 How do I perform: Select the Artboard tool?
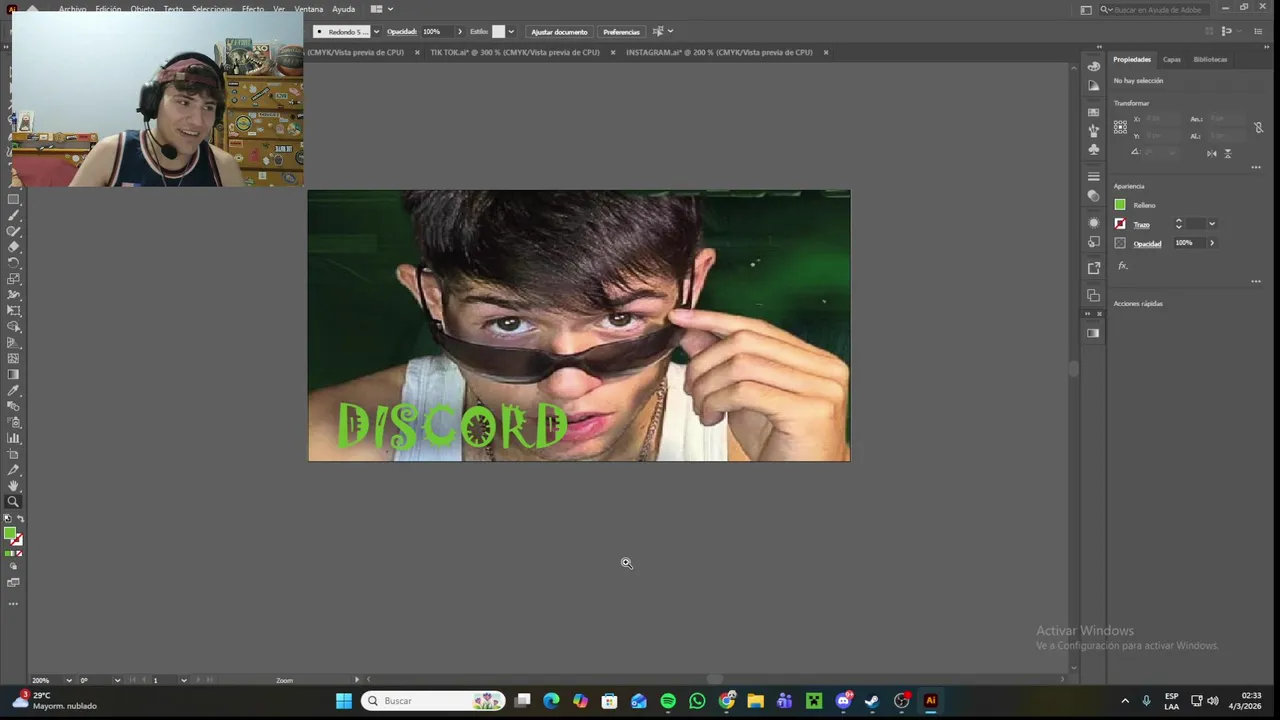[13, 455]
